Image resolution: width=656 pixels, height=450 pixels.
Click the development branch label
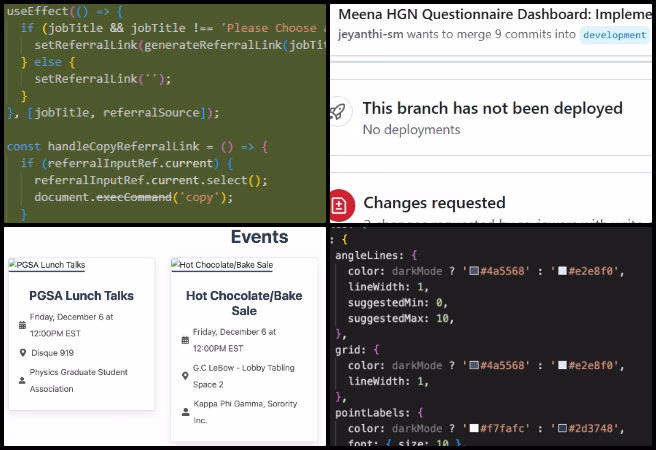point(614,35)
